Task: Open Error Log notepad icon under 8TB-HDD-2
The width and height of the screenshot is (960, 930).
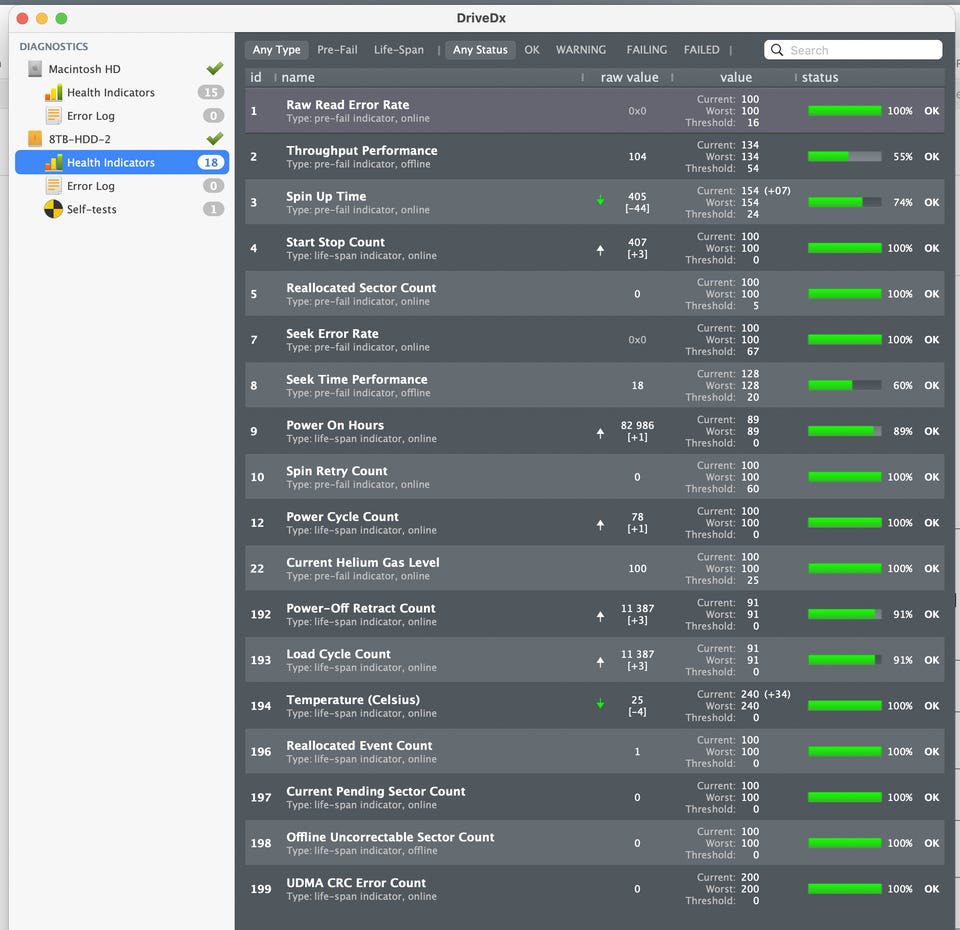Action: click(53, 186)
